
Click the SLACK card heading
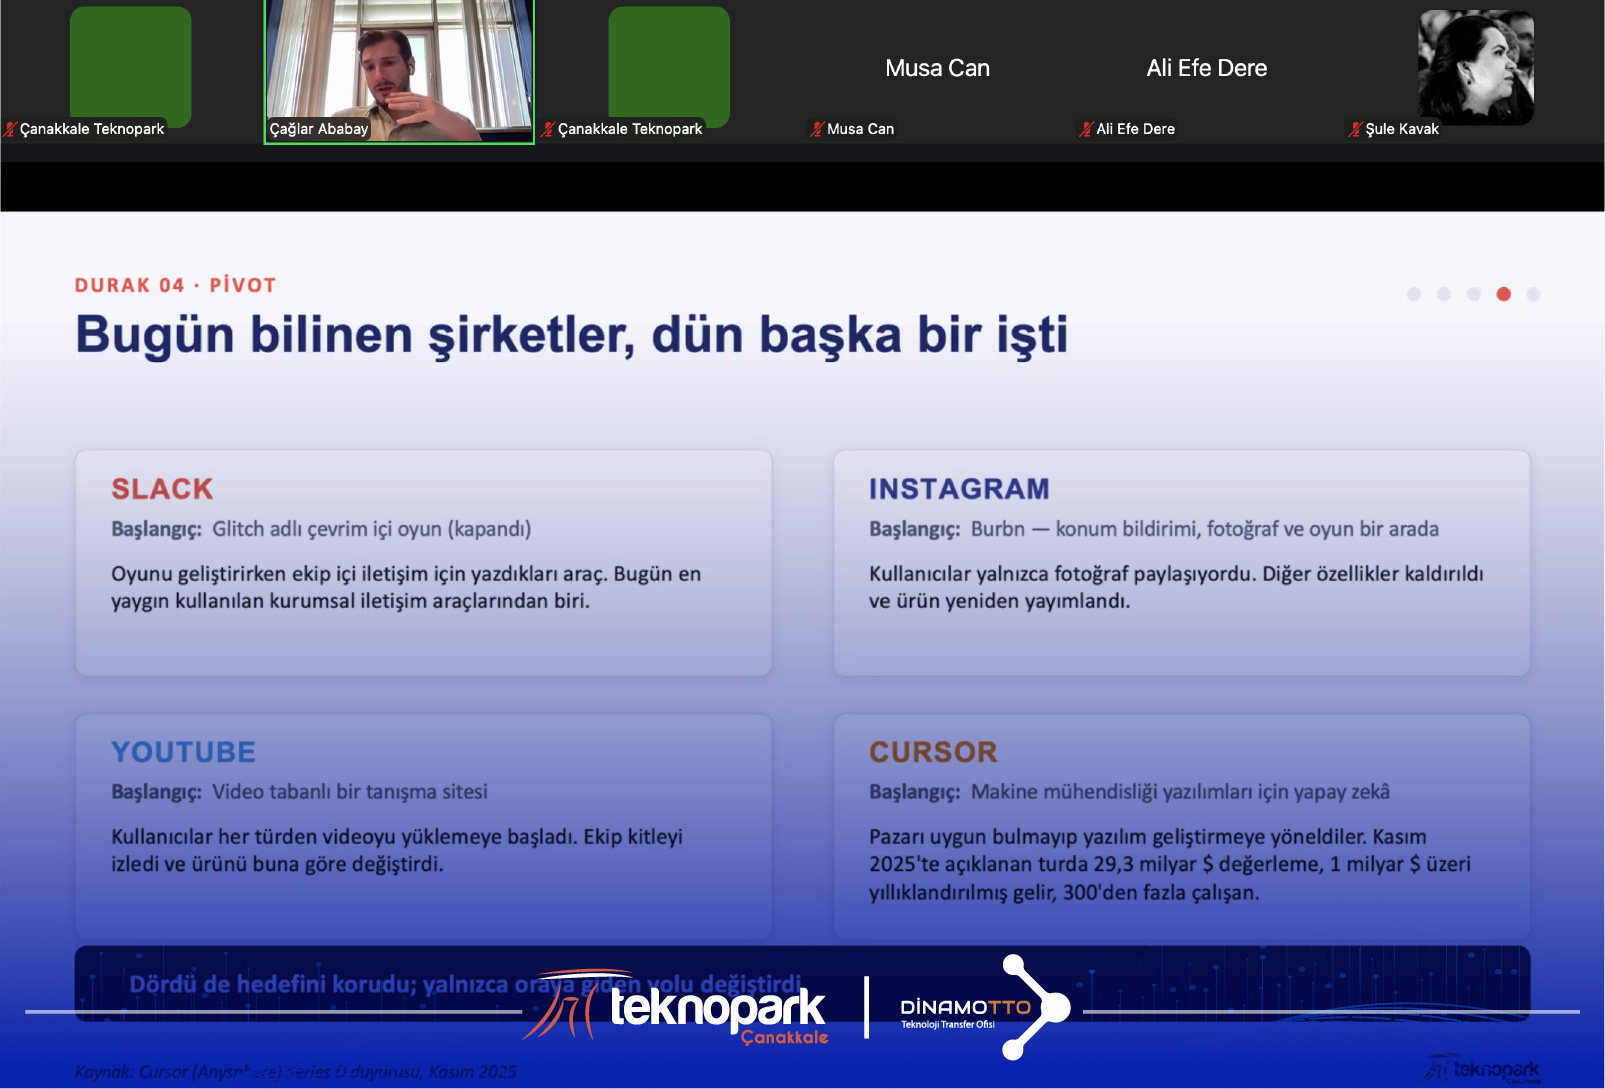point(162,489)
